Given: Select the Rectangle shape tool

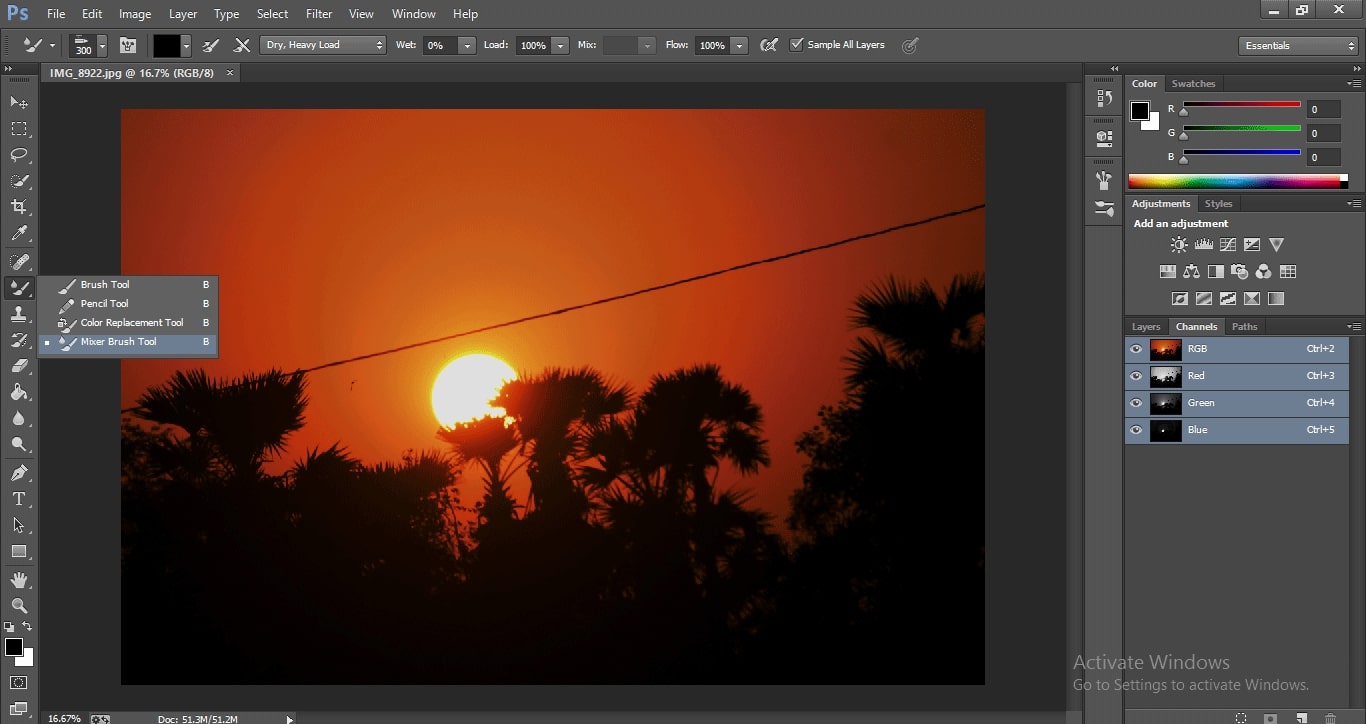Looking at the screenshot, I should tap(19, 551).
